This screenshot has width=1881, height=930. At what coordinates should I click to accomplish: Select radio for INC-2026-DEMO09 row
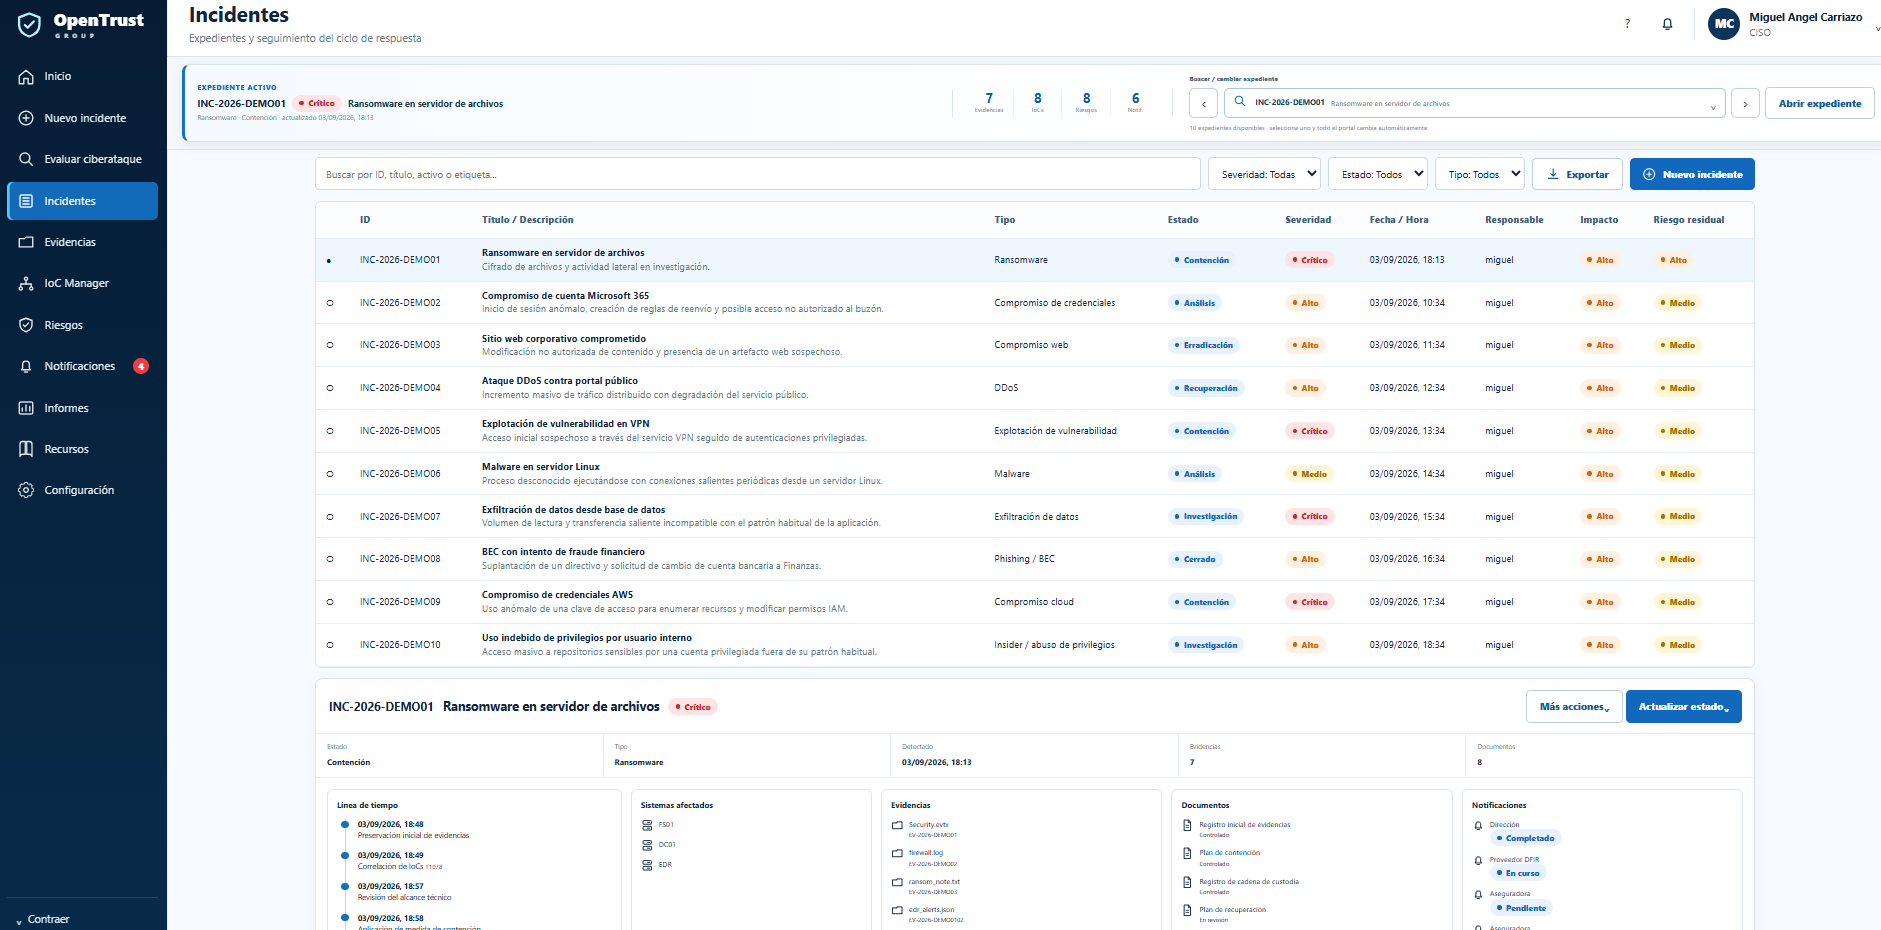[330, 602]
